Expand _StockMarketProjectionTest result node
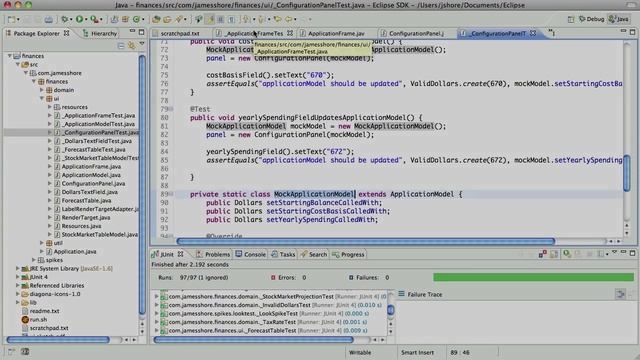Viewport: 640px width, 360px height. click(156, 296)
